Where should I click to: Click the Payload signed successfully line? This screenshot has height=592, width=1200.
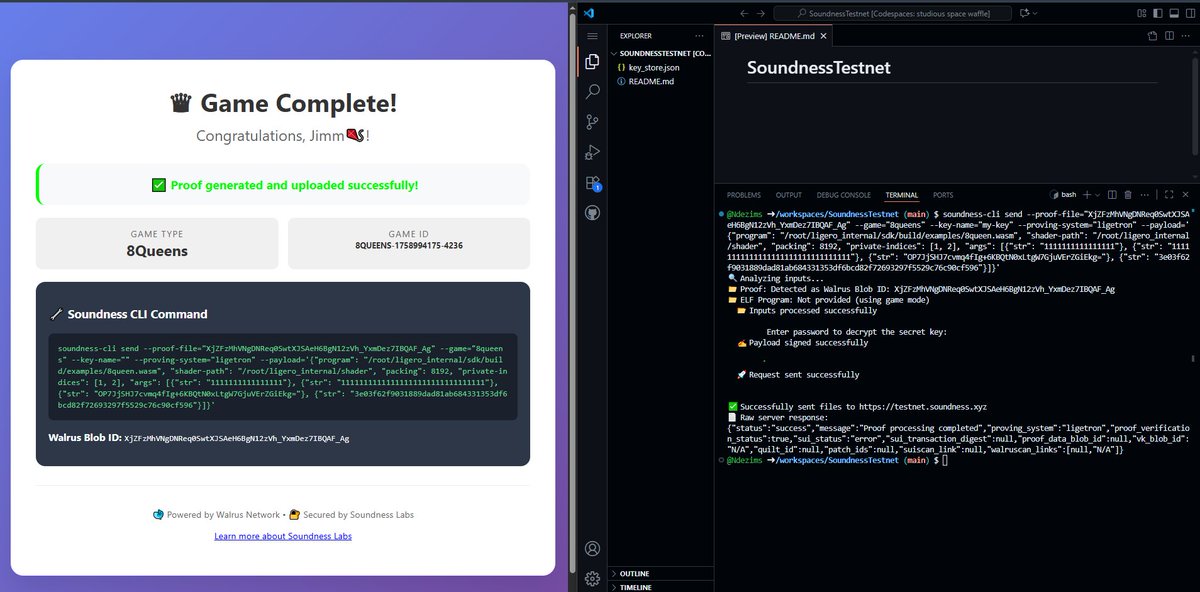point(801,343)
